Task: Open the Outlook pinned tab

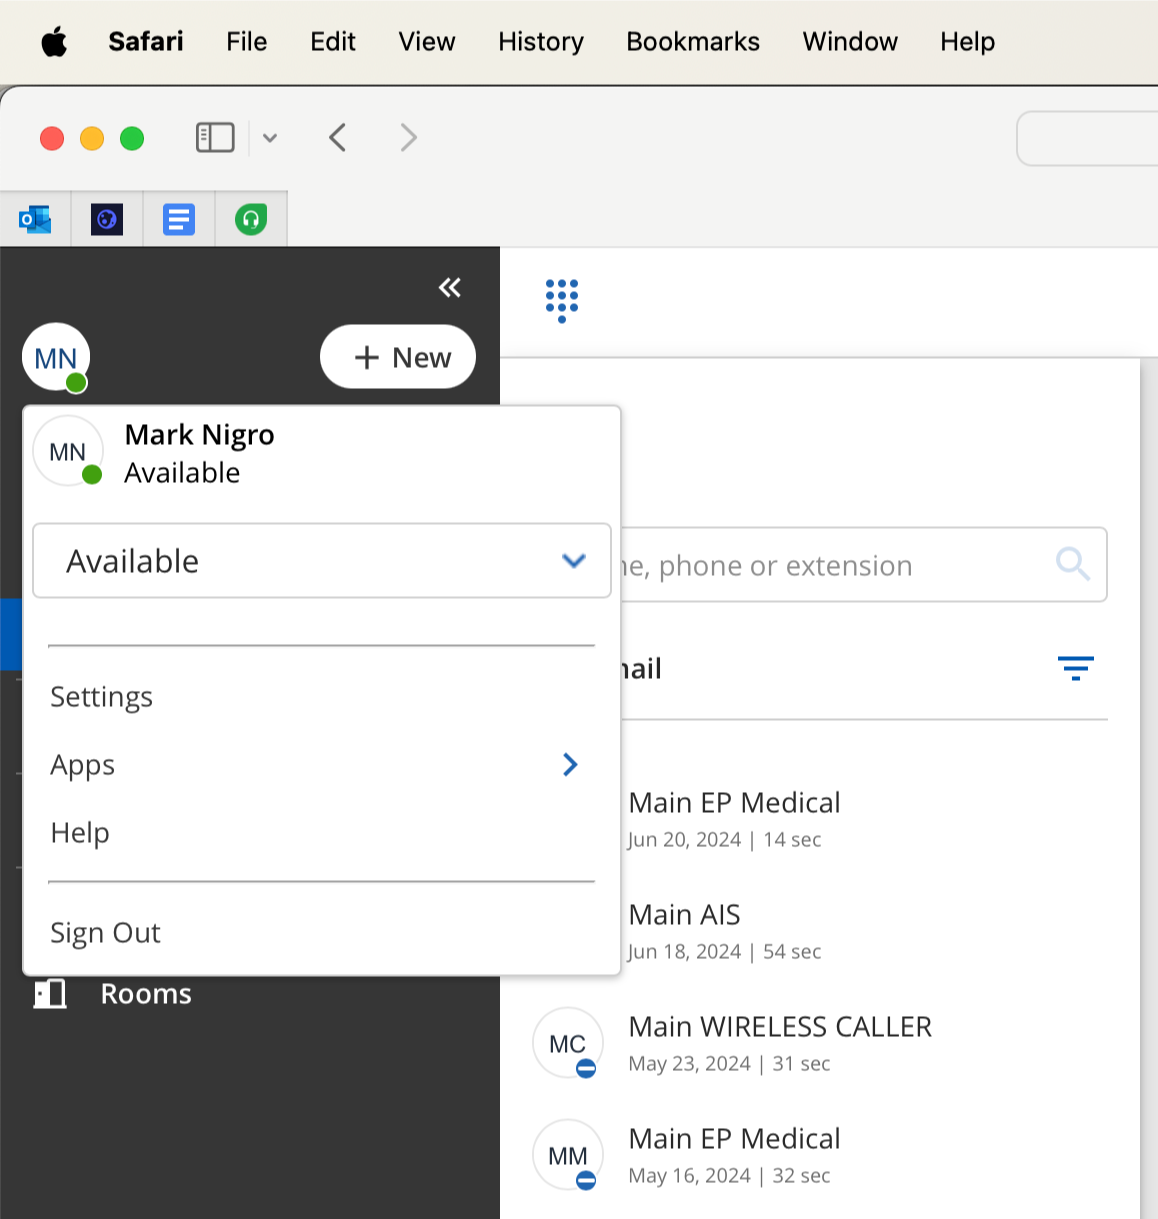Action: [x=35, y=219]
